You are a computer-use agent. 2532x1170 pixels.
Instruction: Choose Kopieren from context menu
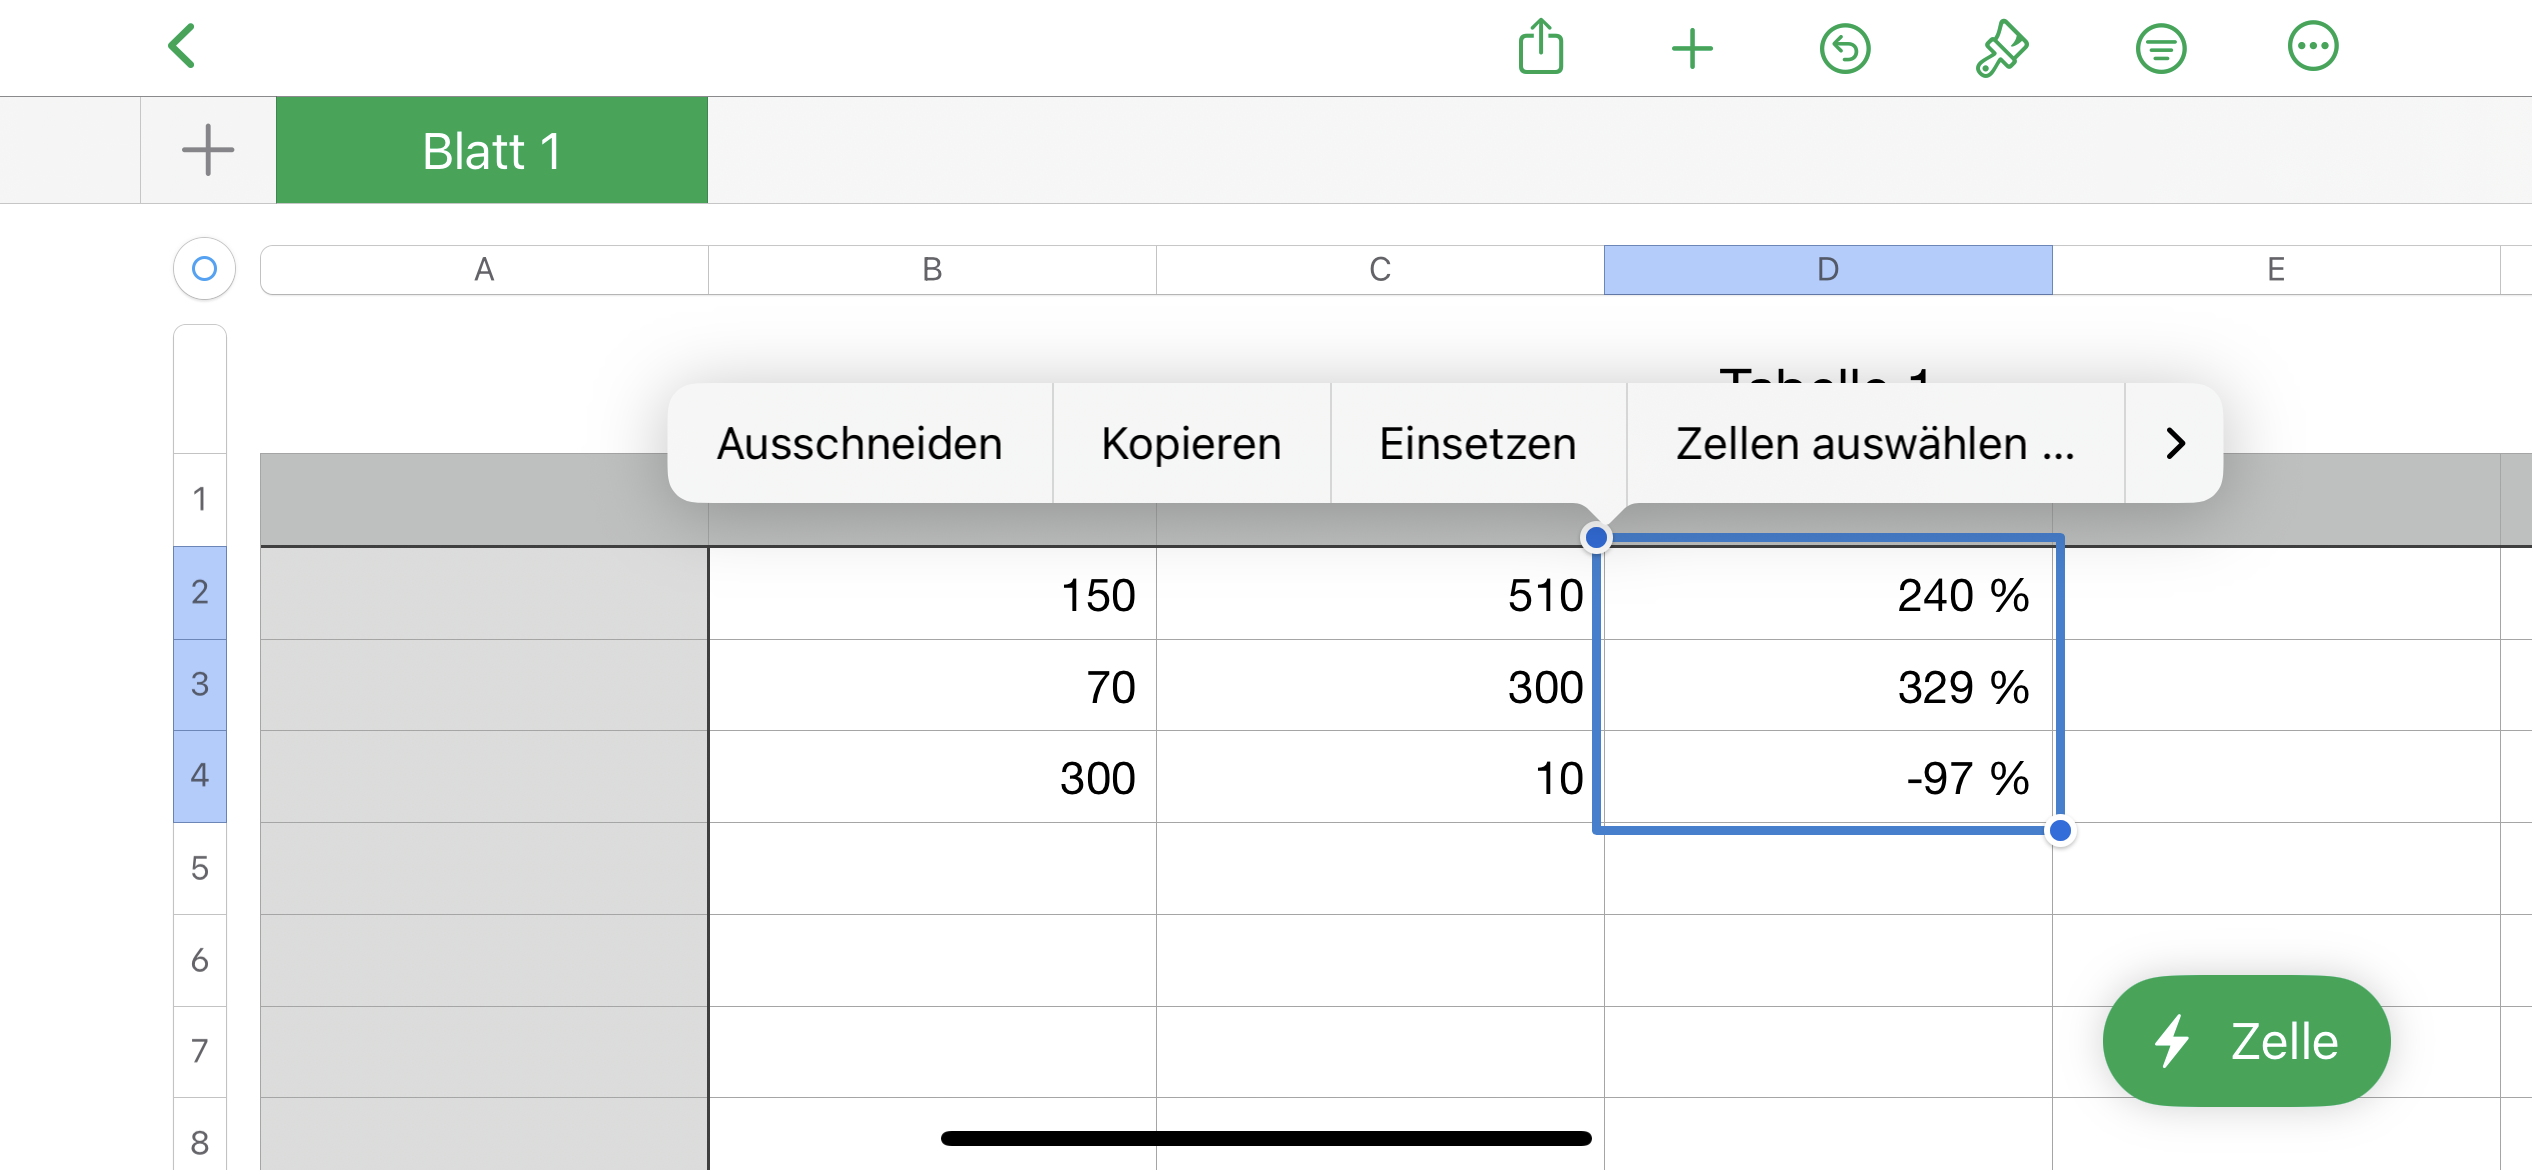1191,443
